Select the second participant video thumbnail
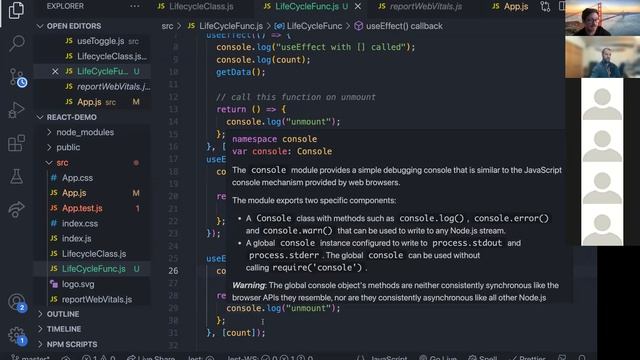This screenshot has width=640, height=360. (602, 57)
